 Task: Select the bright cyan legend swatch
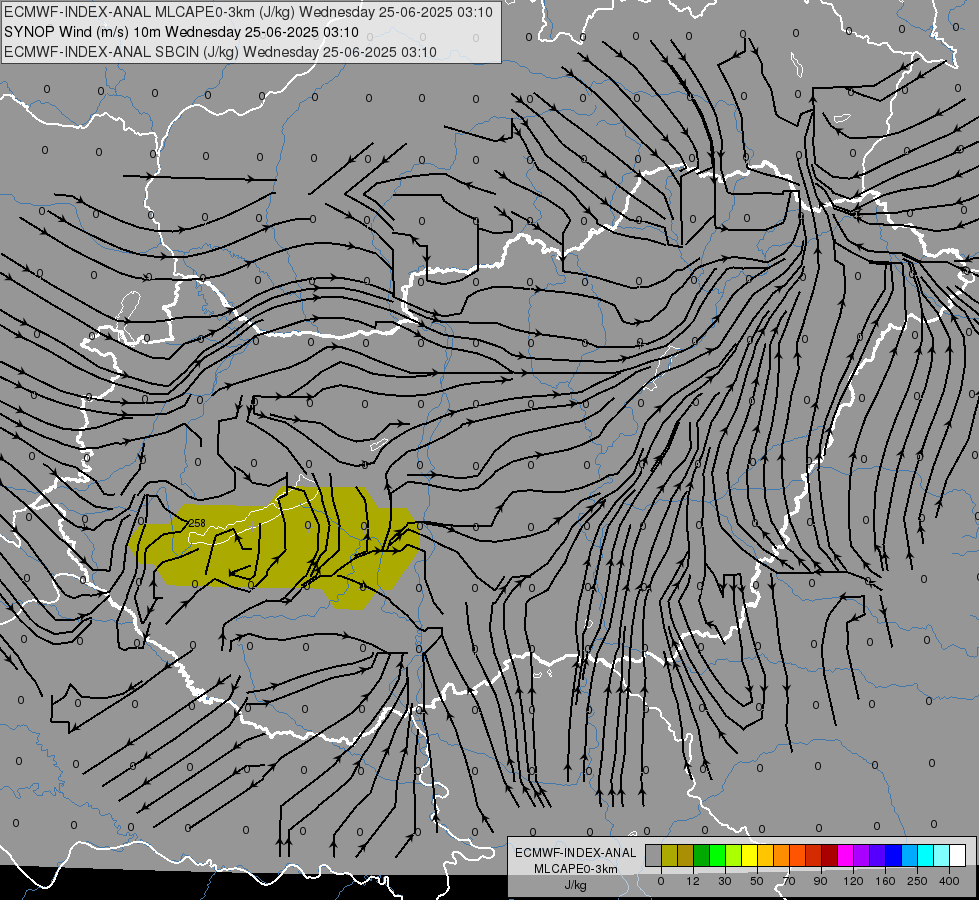click(925, 855)
